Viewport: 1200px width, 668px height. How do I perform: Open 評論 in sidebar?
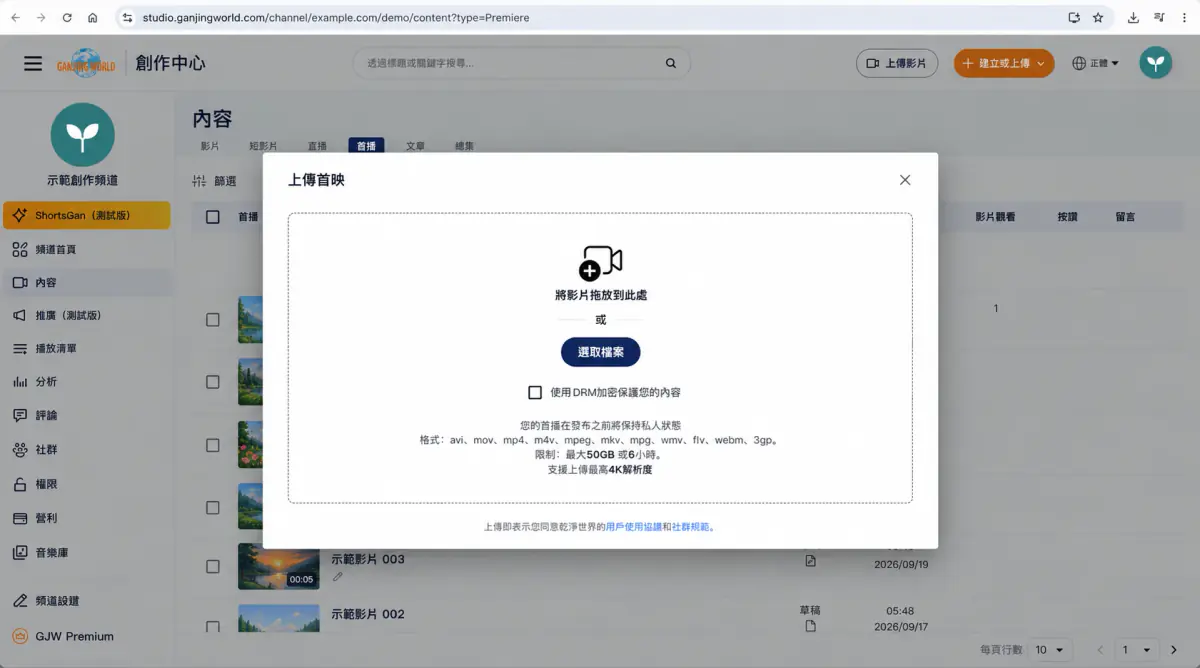point(86,415)
